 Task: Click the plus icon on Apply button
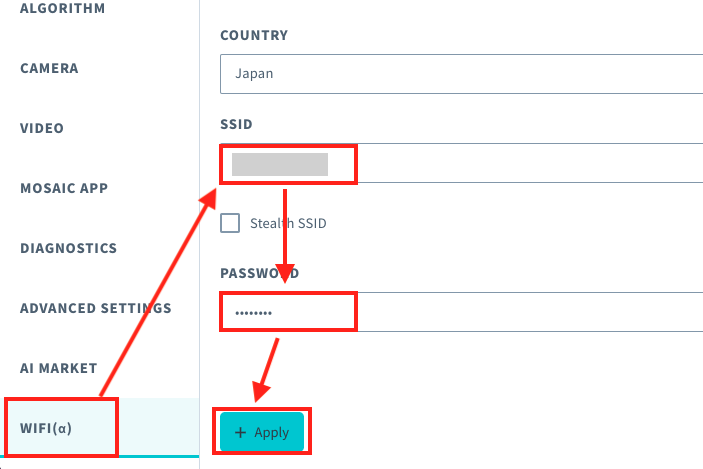241,432
